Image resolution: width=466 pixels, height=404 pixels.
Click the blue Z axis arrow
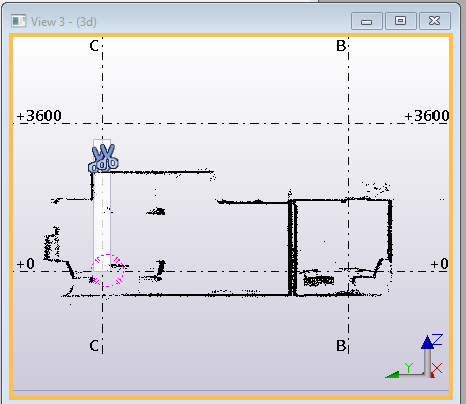pos(427,343)
